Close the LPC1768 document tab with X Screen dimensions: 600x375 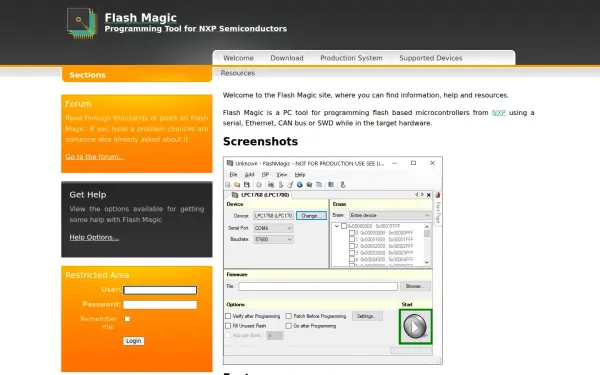pyautogui.click(x=429, y=195)
